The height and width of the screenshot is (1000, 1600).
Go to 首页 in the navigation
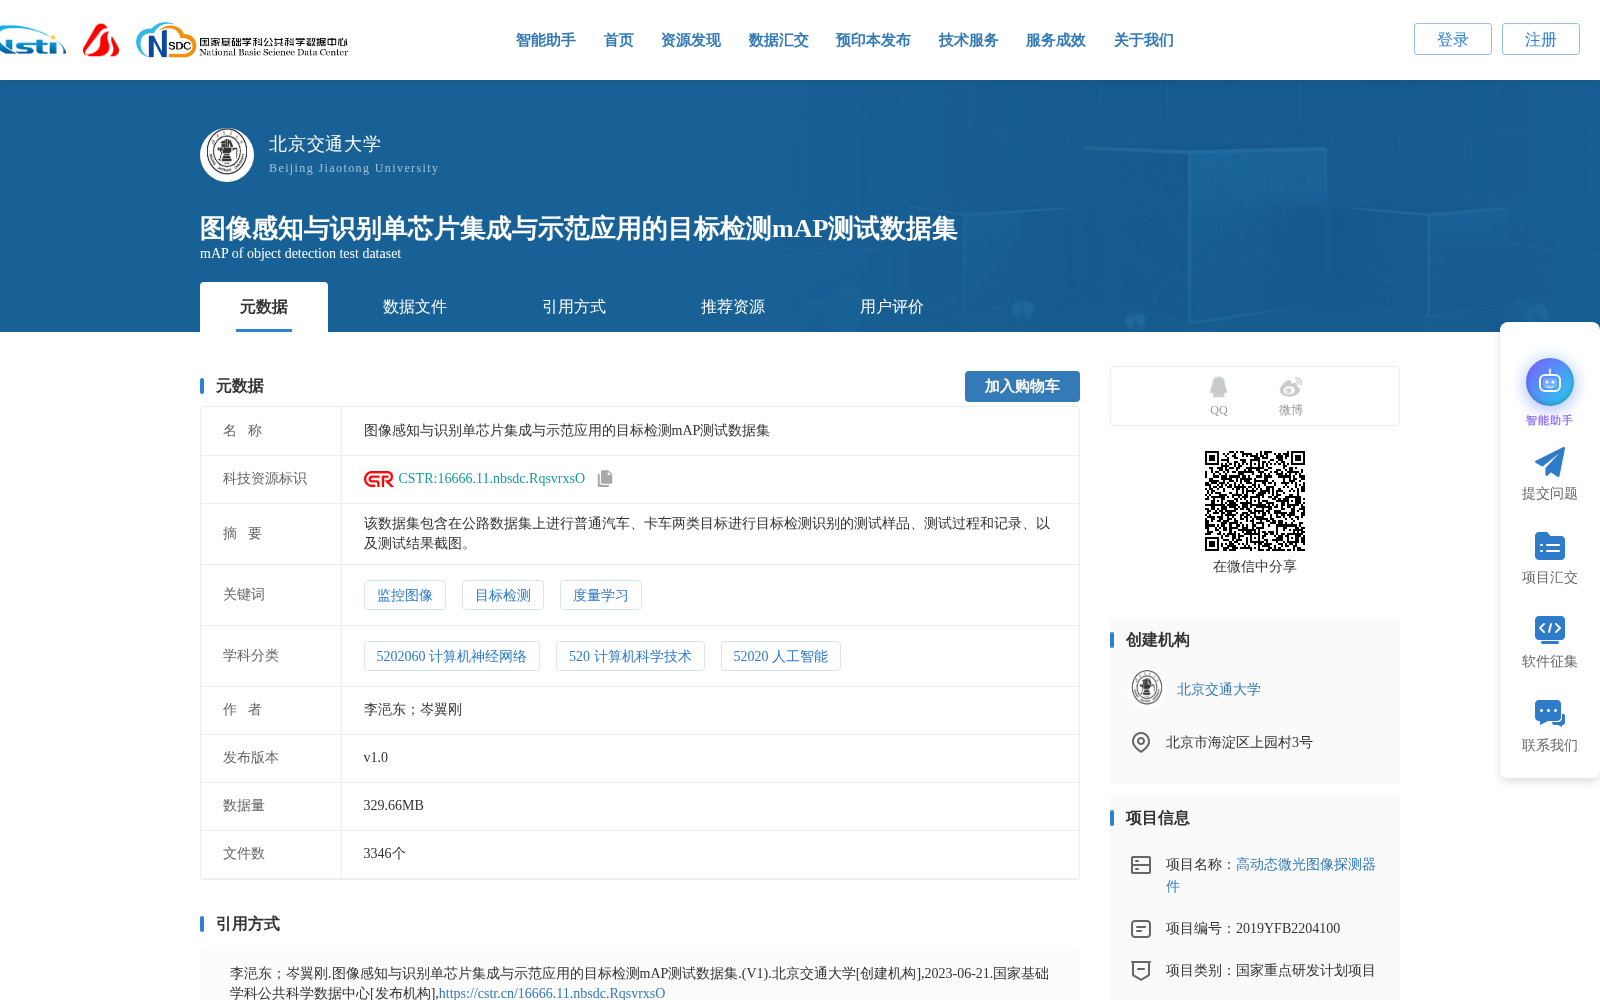pyautogui.click(x=619, y=40)
